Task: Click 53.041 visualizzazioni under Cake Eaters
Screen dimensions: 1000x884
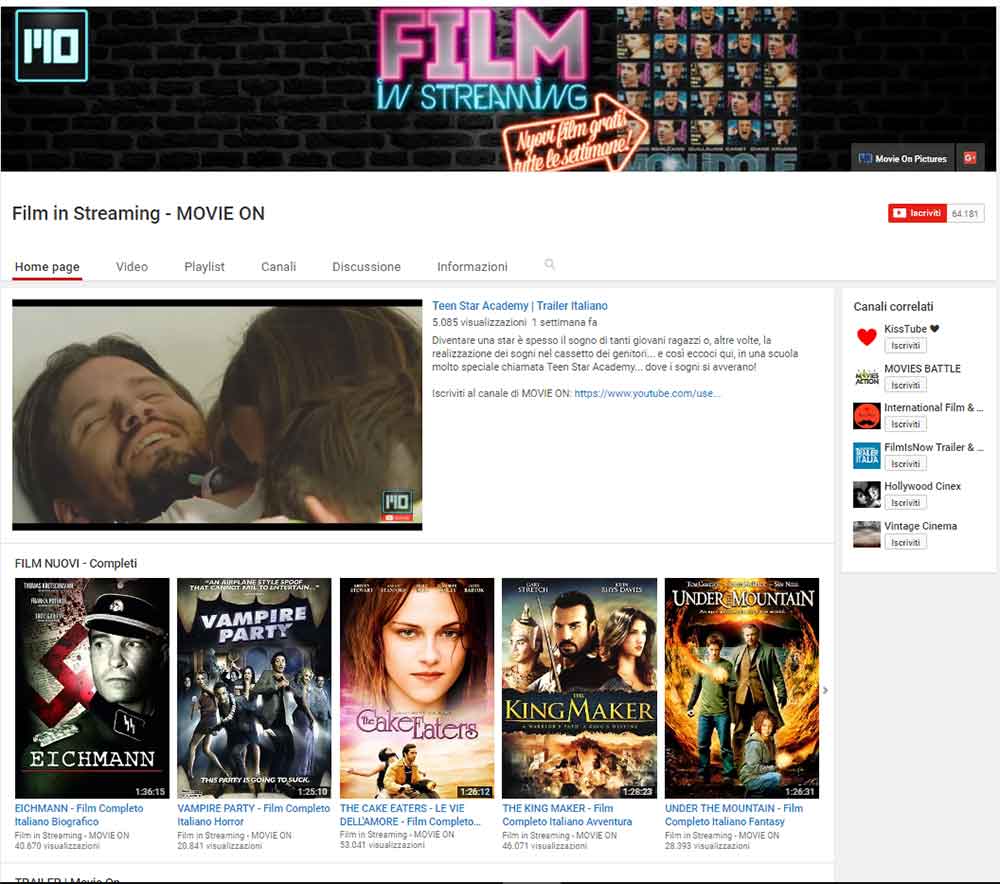Action: point(382,844)
